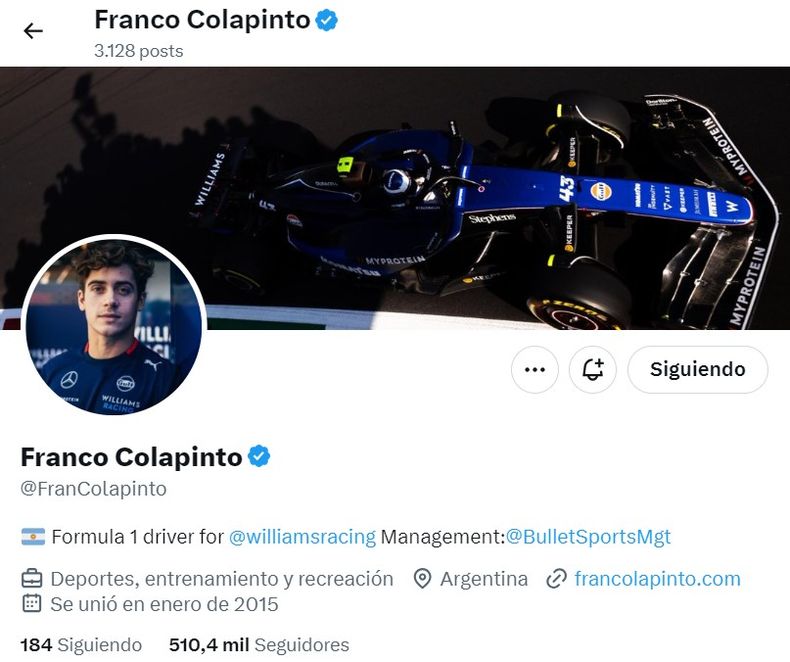View the 184 Siguiendo list

tap(81, 645)
